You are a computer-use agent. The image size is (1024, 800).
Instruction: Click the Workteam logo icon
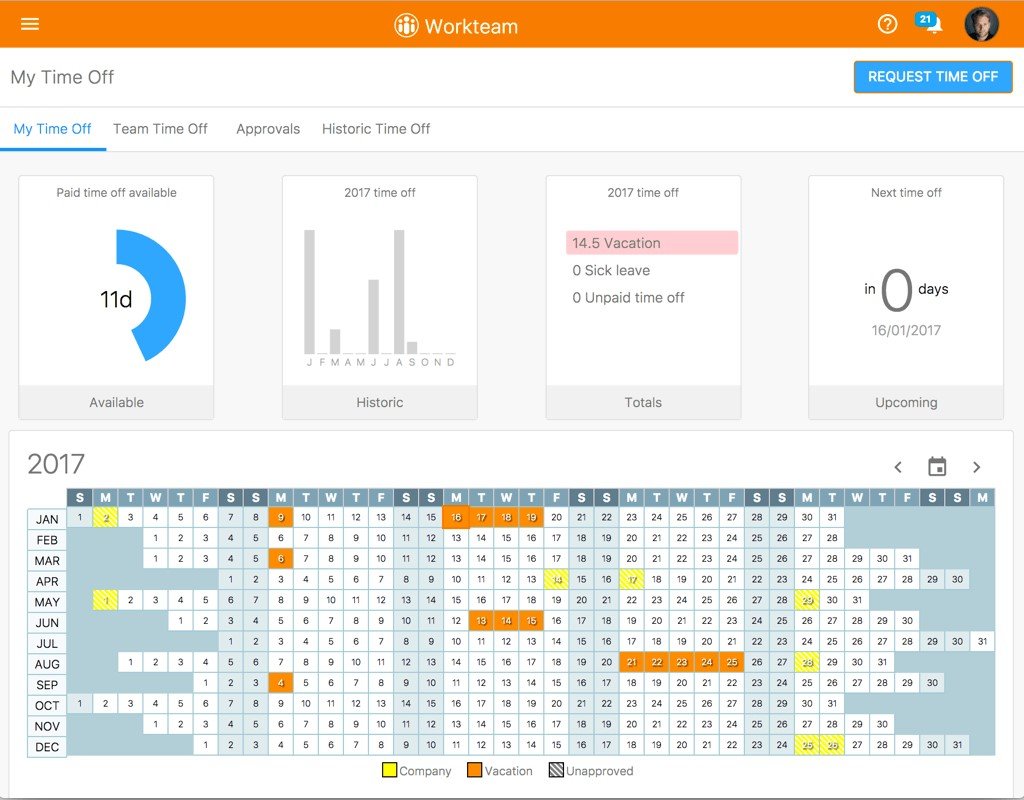pyautogui.click(x=406, y=25)
